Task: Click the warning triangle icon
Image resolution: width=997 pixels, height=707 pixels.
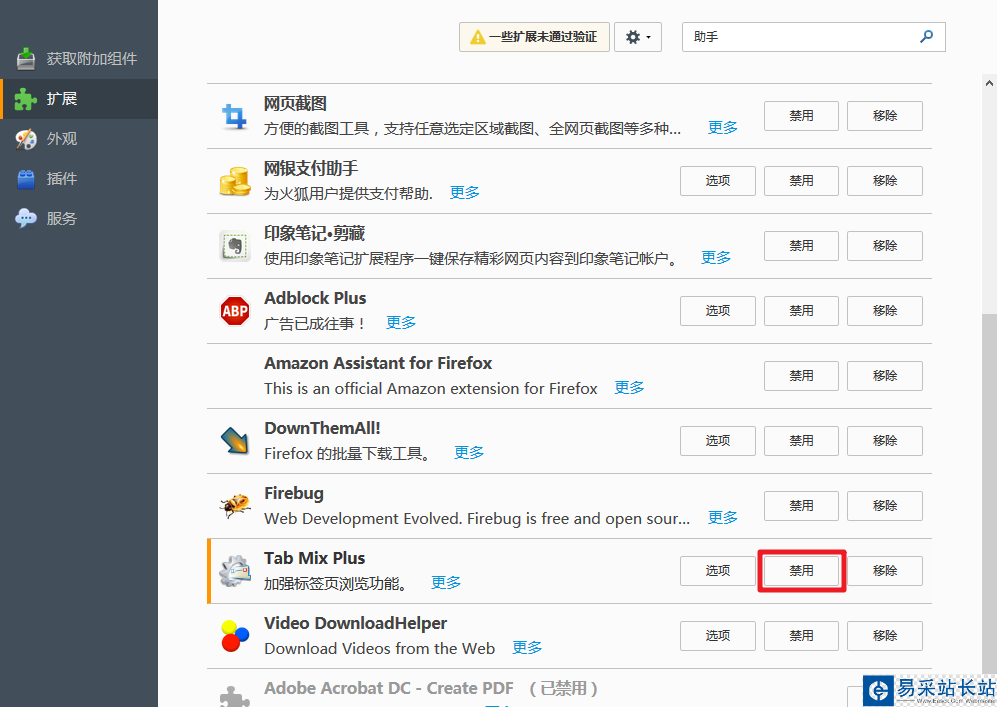Action: pos(478,37)
